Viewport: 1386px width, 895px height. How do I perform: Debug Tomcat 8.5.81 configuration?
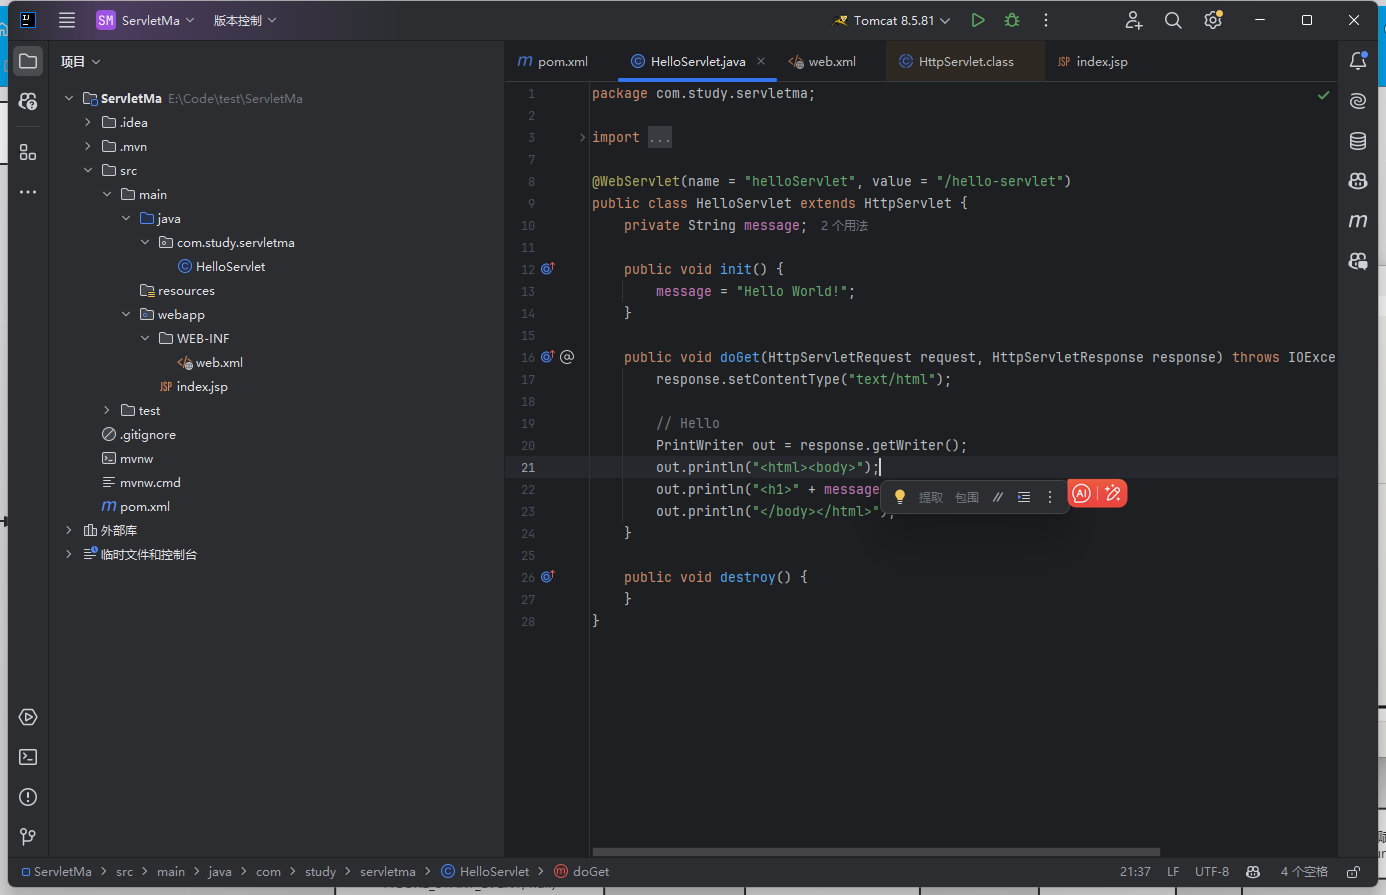(1012, 20)
